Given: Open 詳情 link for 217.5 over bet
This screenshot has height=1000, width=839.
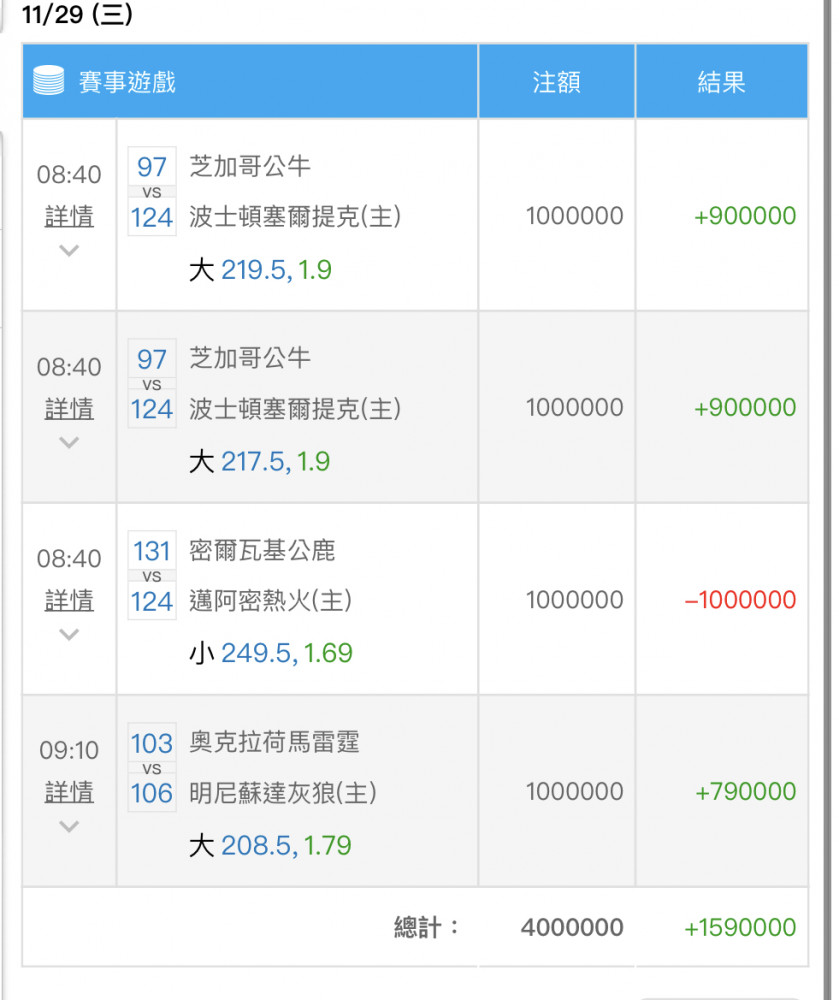Looking at the screenshot, I should tap(69, 409).
